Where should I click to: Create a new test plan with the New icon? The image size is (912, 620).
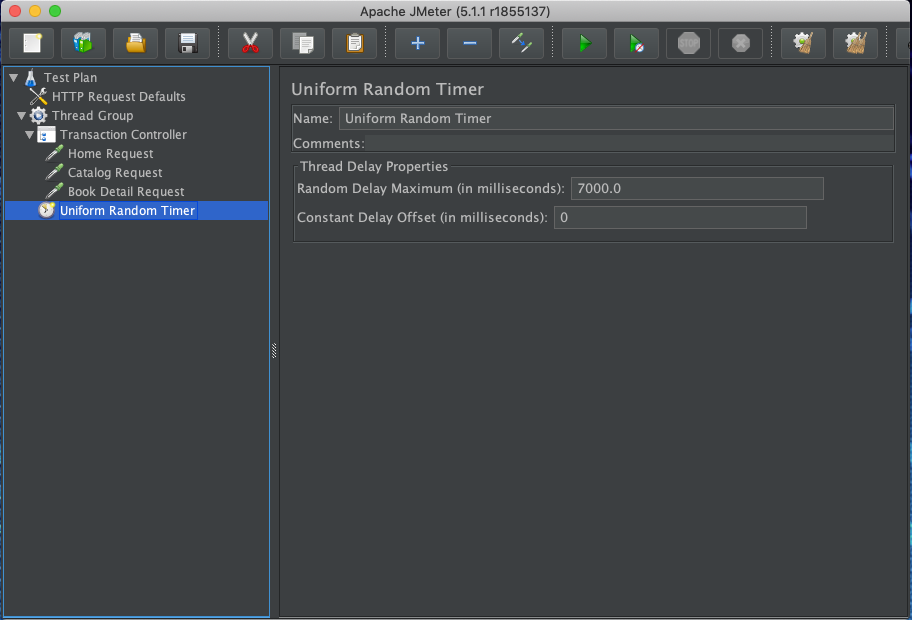pos(32,43)
